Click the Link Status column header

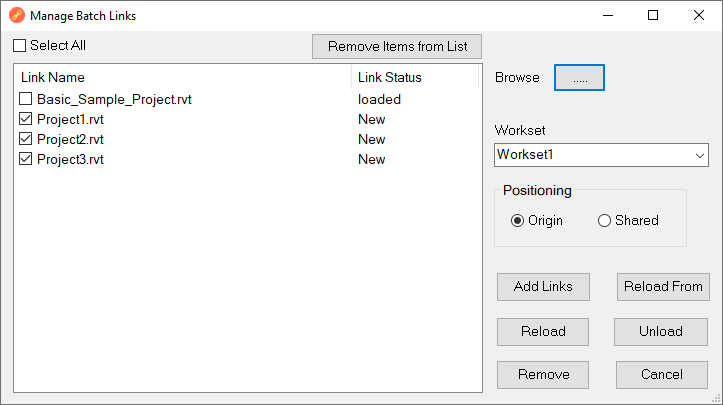pos(415,78)
